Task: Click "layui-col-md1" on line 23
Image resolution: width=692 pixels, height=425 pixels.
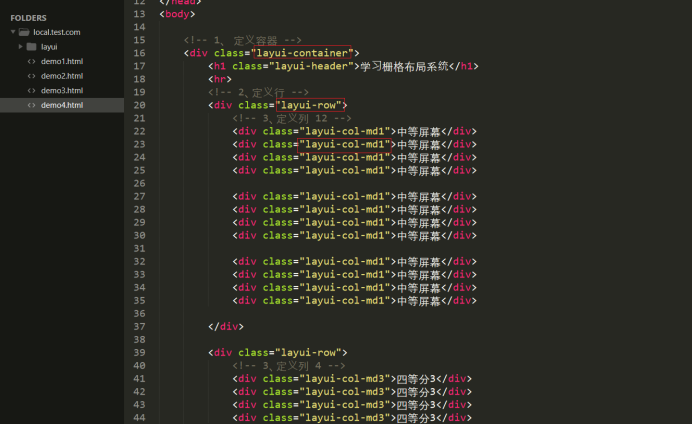Action: click(x=344, y=144)
